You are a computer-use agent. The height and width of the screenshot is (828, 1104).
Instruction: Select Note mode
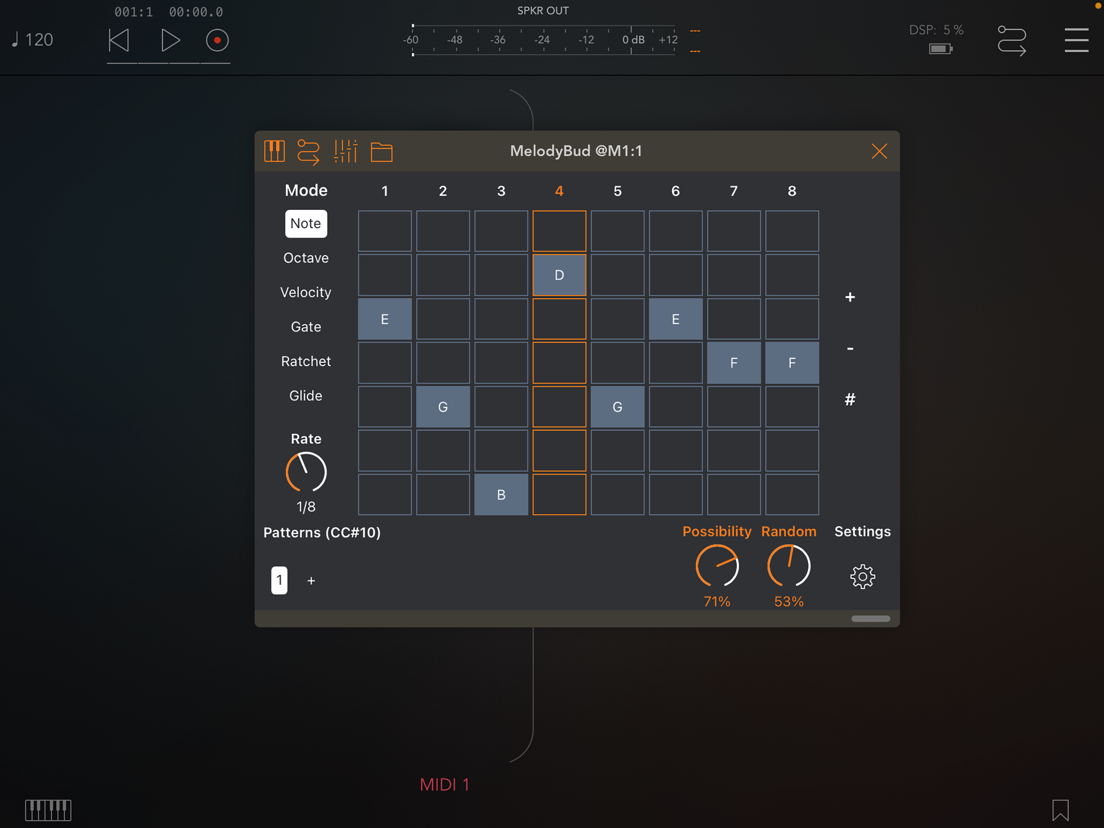point(306,223)
